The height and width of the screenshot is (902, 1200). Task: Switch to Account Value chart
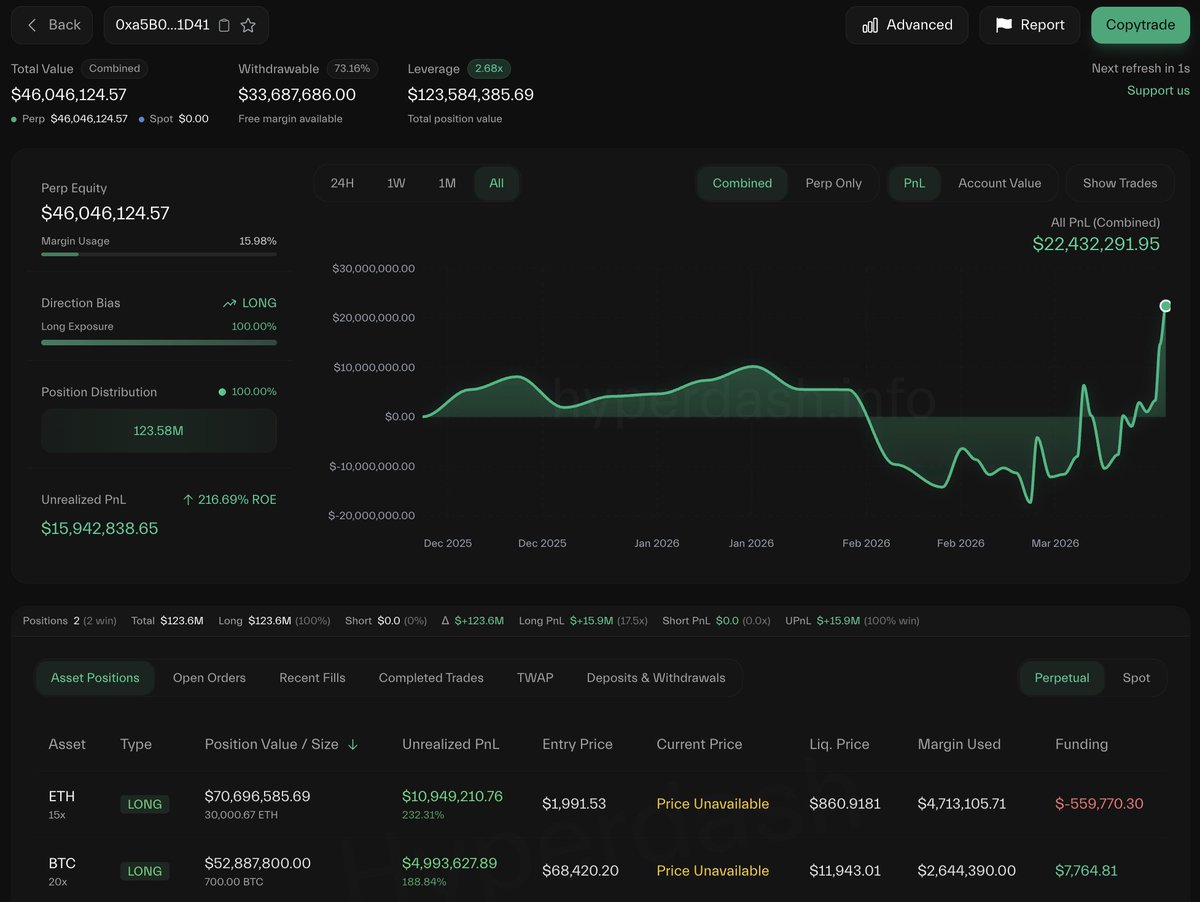point(1000,183)
